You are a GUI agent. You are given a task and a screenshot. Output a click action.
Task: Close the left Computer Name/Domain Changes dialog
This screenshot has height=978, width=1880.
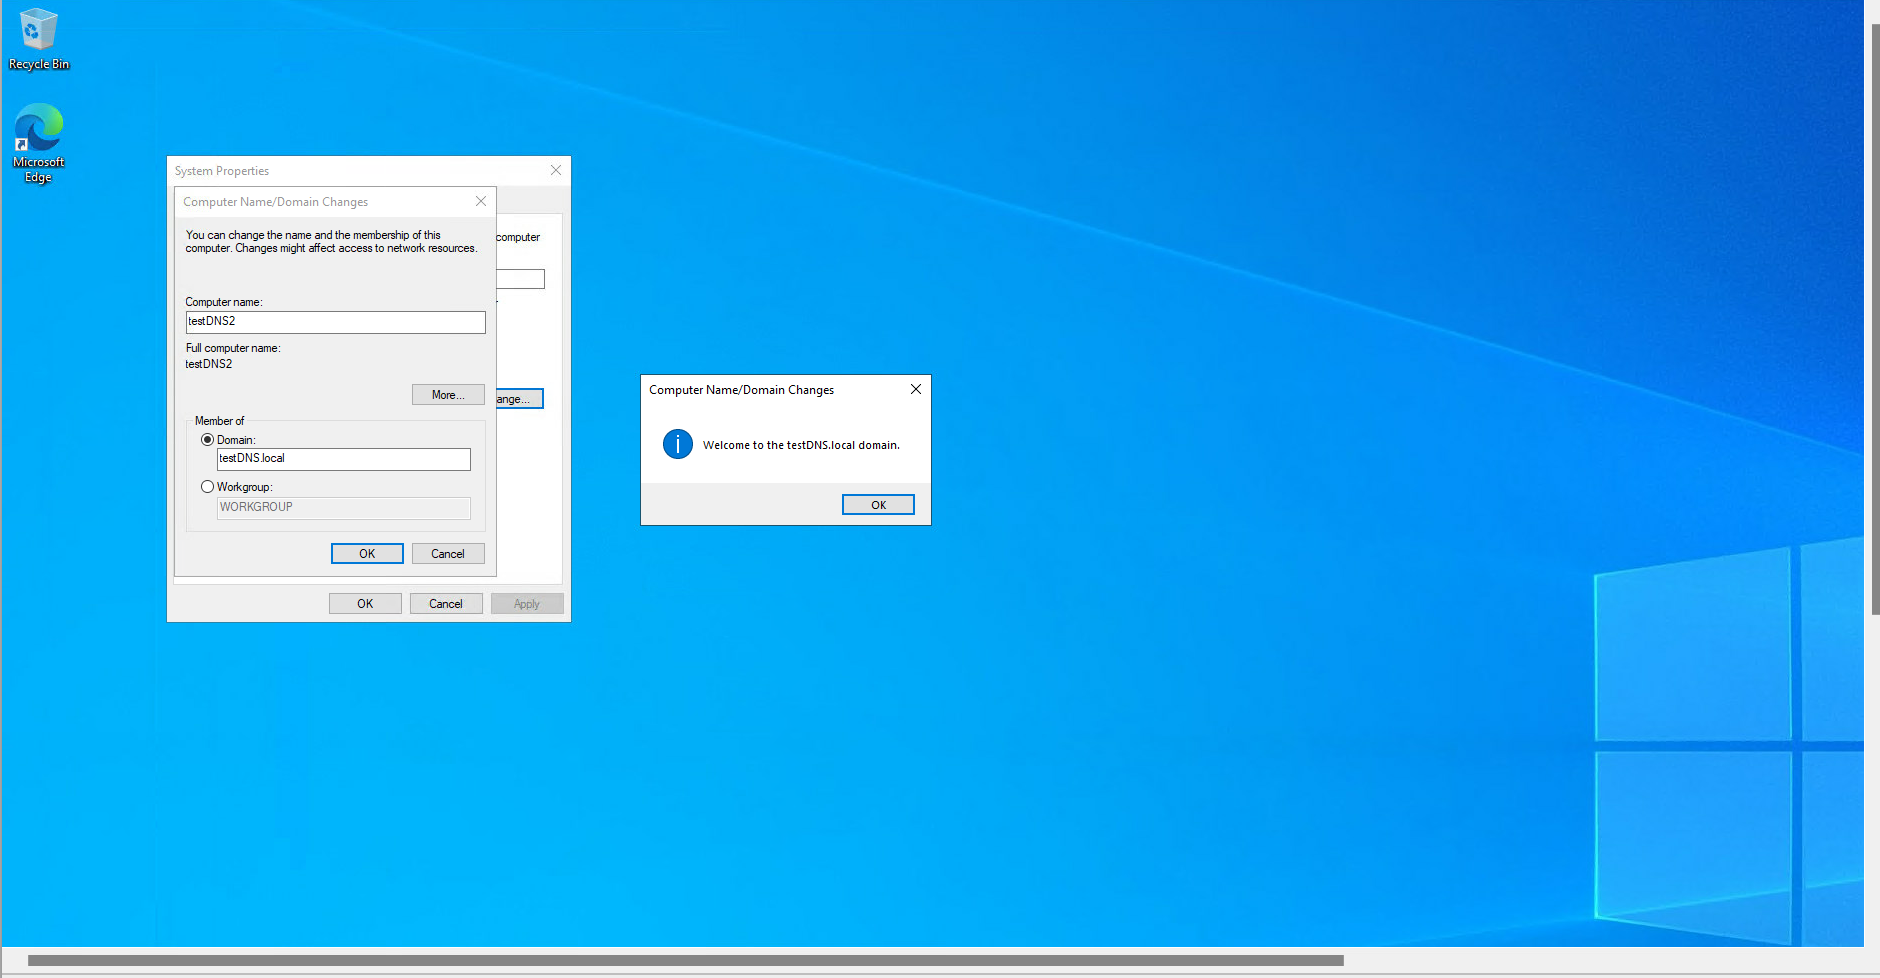480,202
